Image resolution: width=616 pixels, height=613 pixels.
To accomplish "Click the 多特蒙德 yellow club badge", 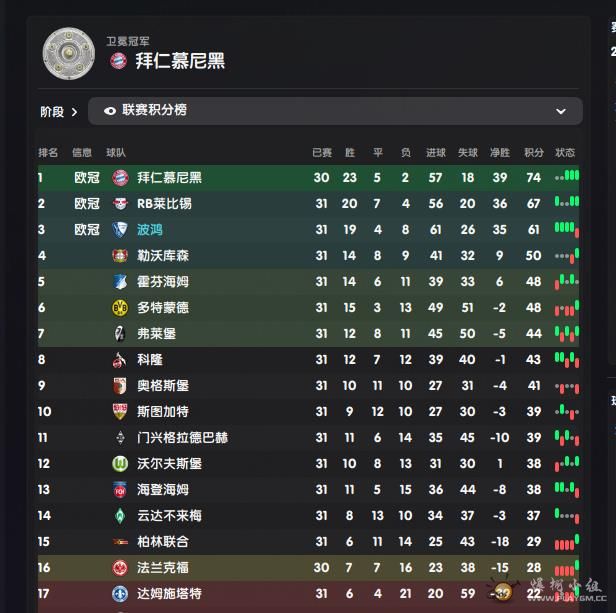I will tap(120, 308).
